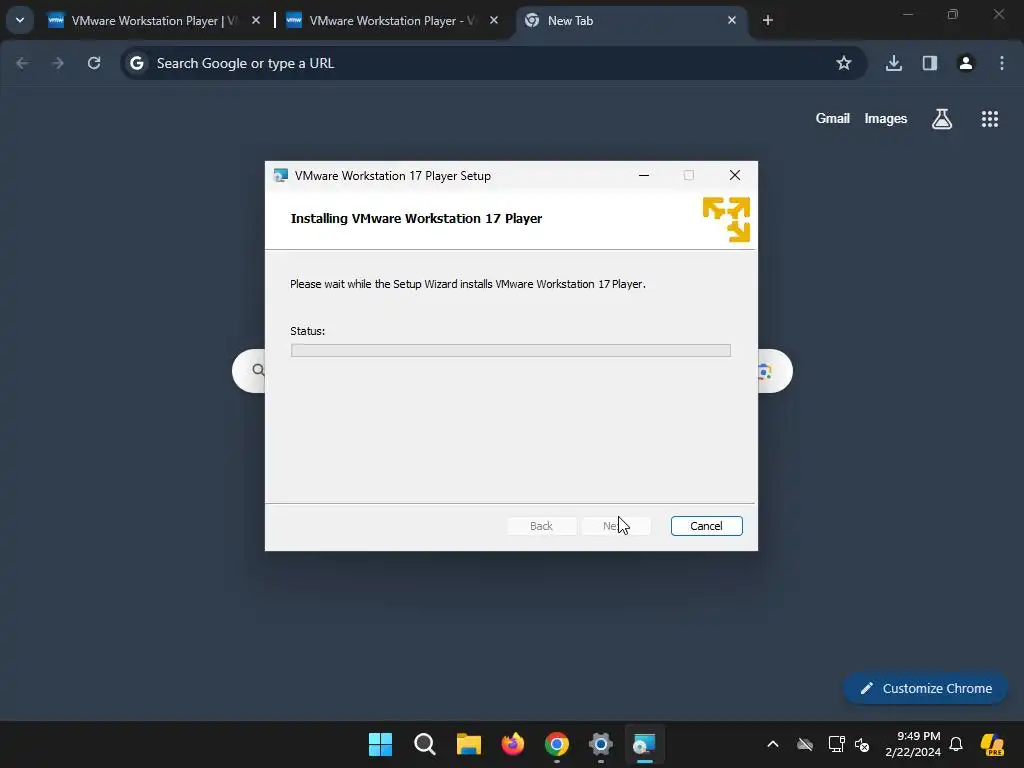Close the New Tab tab

731,20
